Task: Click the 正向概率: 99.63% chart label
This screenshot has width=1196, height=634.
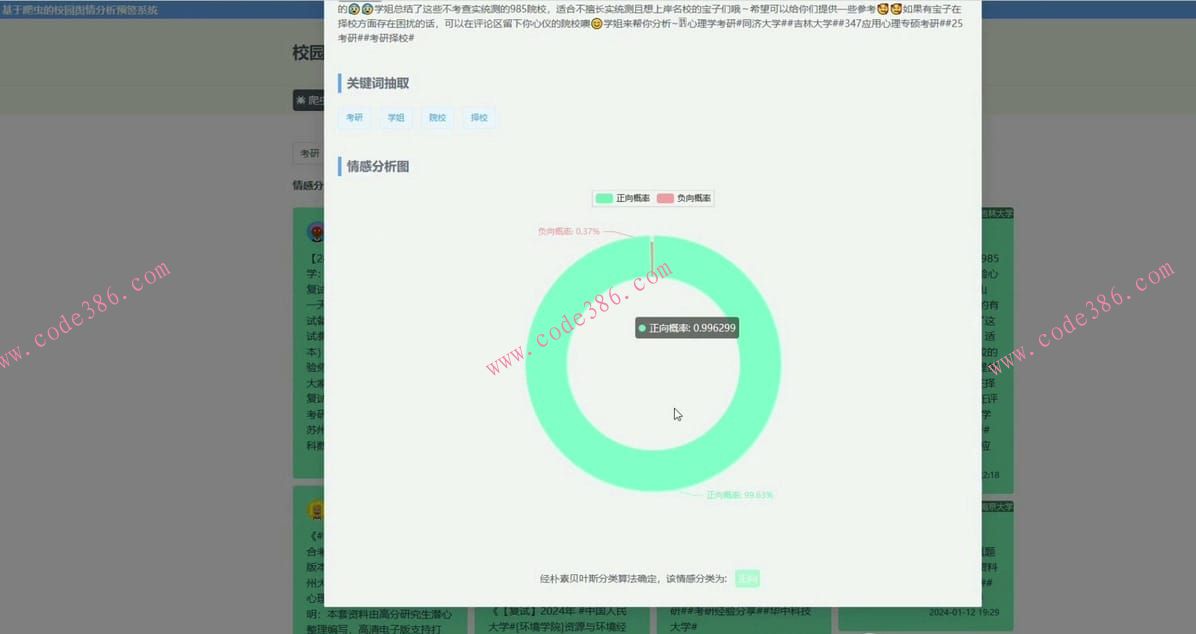Action: pyautogui.click(x=739, y=495)
